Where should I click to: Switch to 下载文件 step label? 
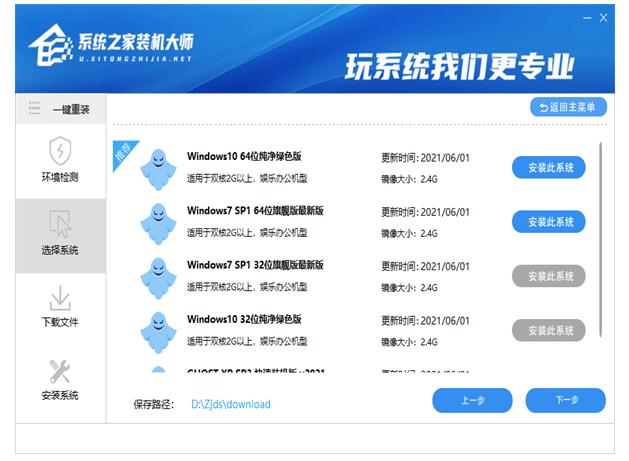(x=60, y=322)
